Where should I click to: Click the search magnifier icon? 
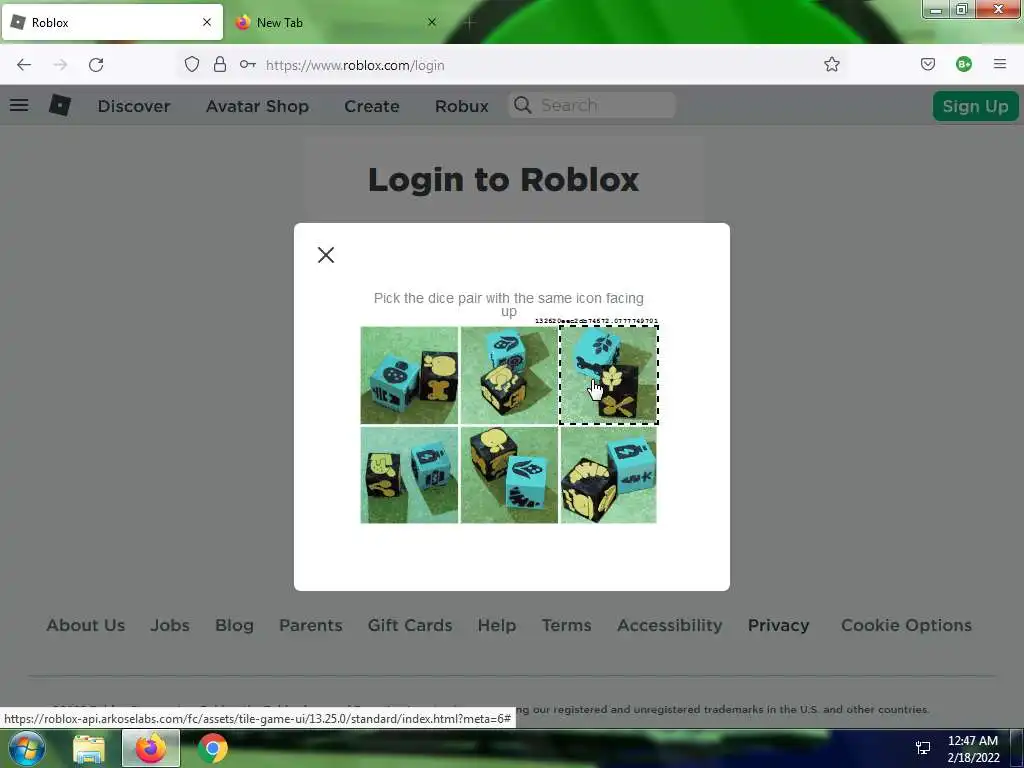coord(522,105)
